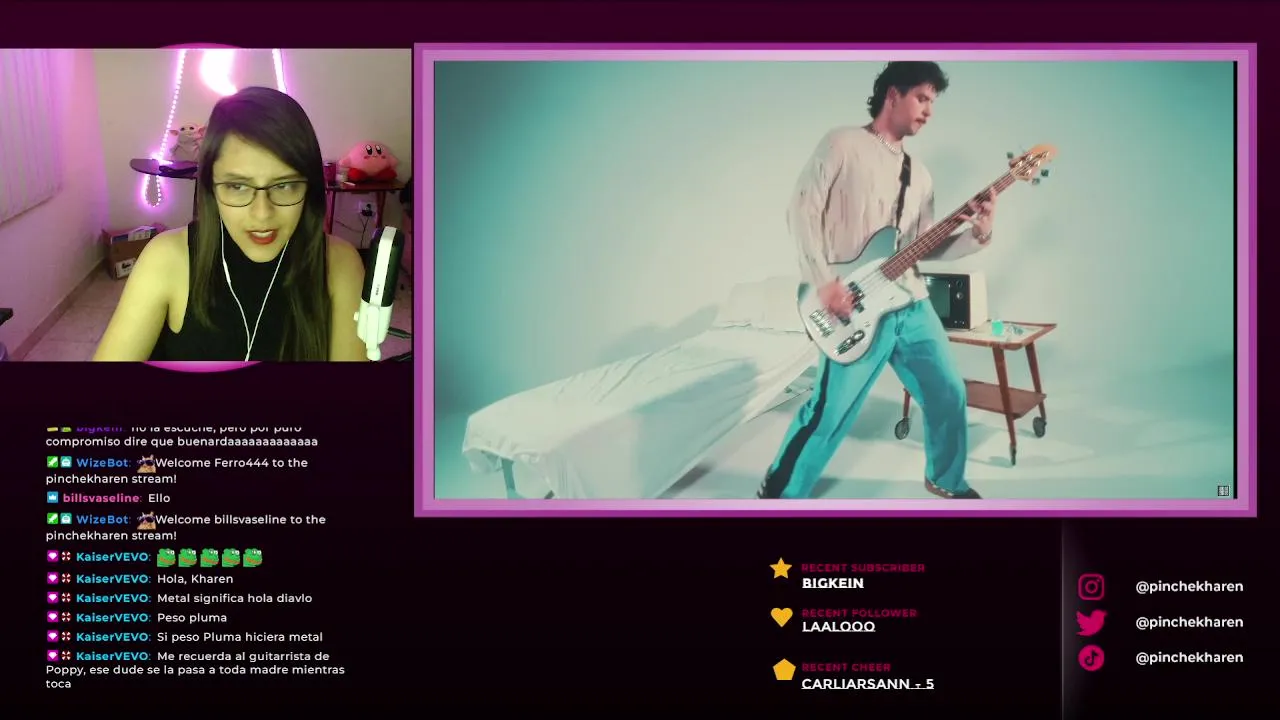Click the 'RECENT CHEER' label

coord(846,667)
